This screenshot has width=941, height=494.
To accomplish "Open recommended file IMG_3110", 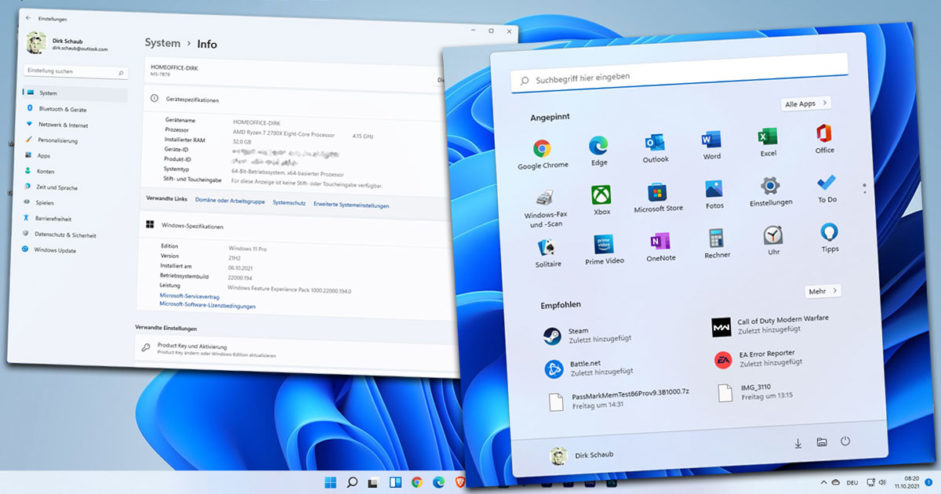I will pos(755,392).
